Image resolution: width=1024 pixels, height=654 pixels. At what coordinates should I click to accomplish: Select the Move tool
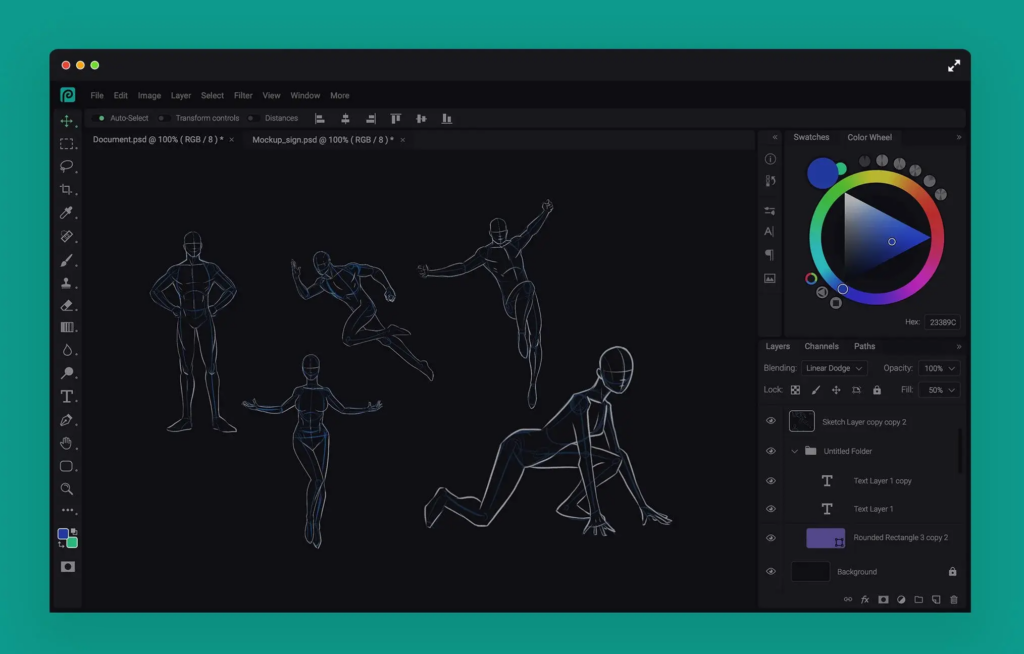(67, 121)
